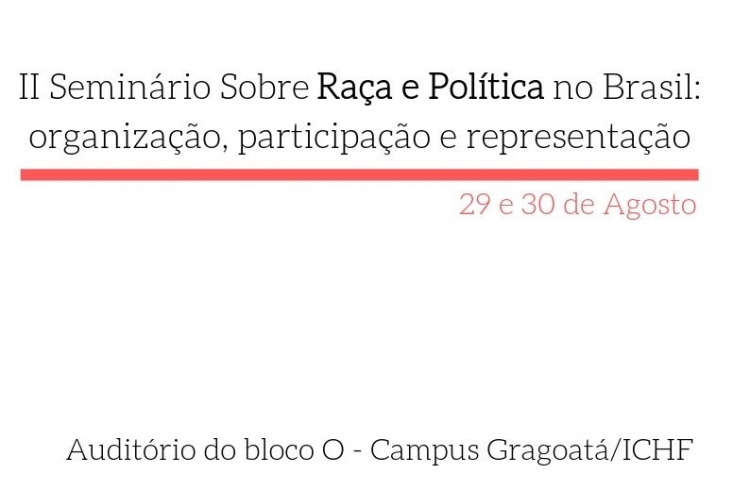Click the word "Brasil" in the heading
Viewport: 750px width, 501px height.
click(x=646, y=88)
